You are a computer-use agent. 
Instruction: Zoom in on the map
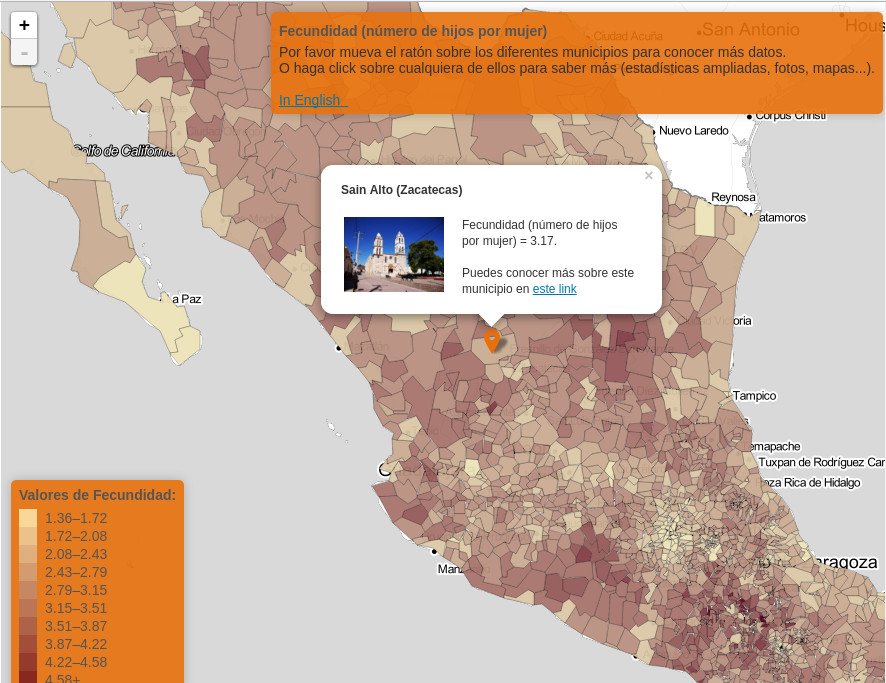[24, 25]
